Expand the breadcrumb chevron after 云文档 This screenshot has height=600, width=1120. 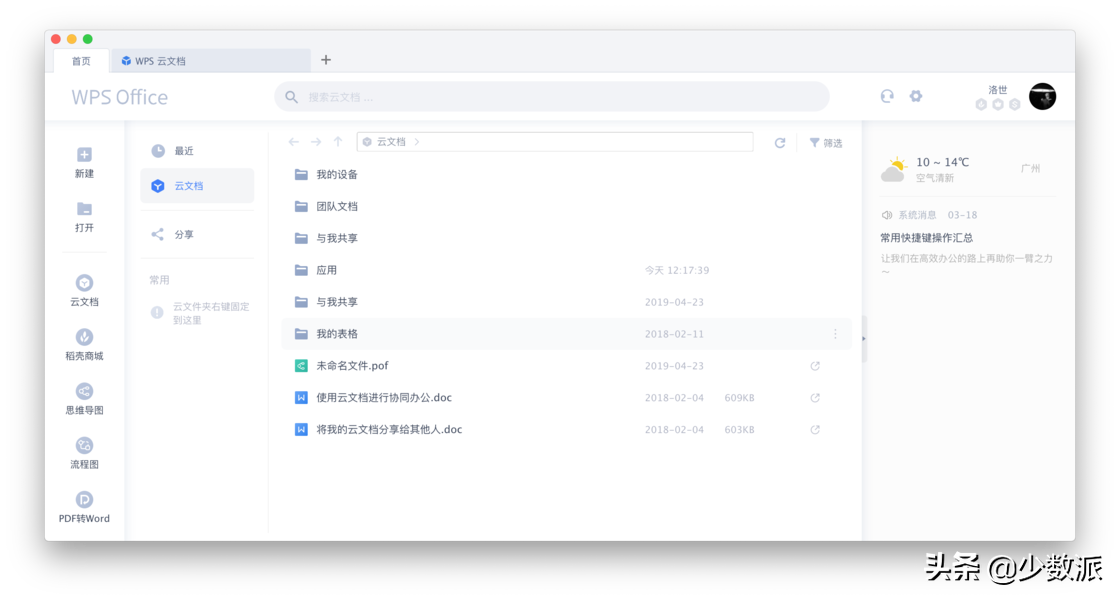click(x=417, y=142)
